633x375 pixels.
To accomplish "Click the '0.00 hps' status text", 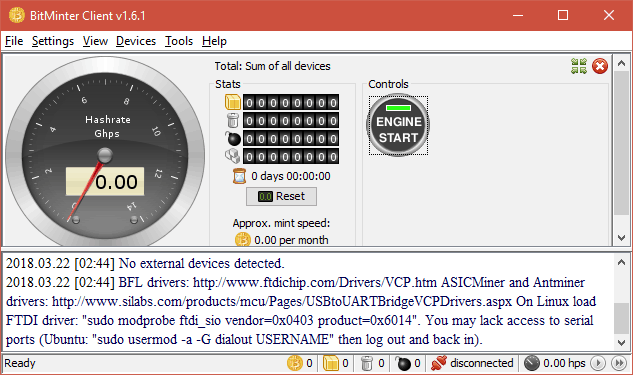I will pyautogui.click(x=564, y=363).
